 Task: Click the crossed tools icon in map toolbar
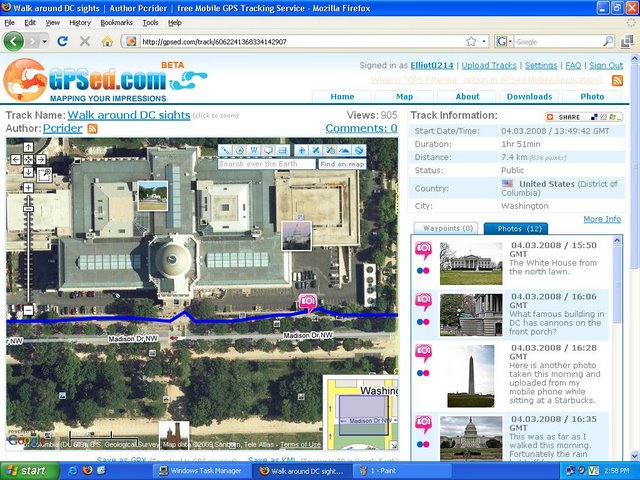point(316,151)
